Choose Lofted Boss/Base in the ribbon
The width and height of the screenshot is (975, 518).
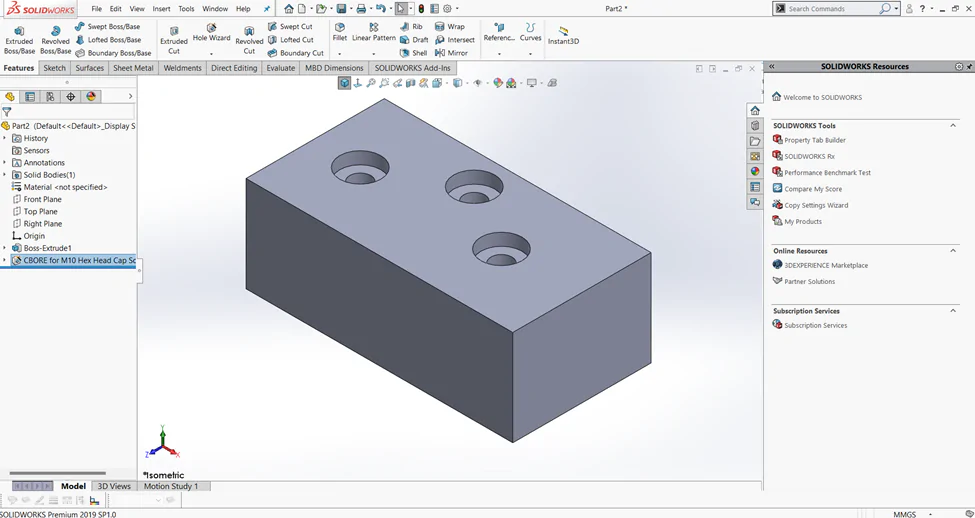point(108,40)
